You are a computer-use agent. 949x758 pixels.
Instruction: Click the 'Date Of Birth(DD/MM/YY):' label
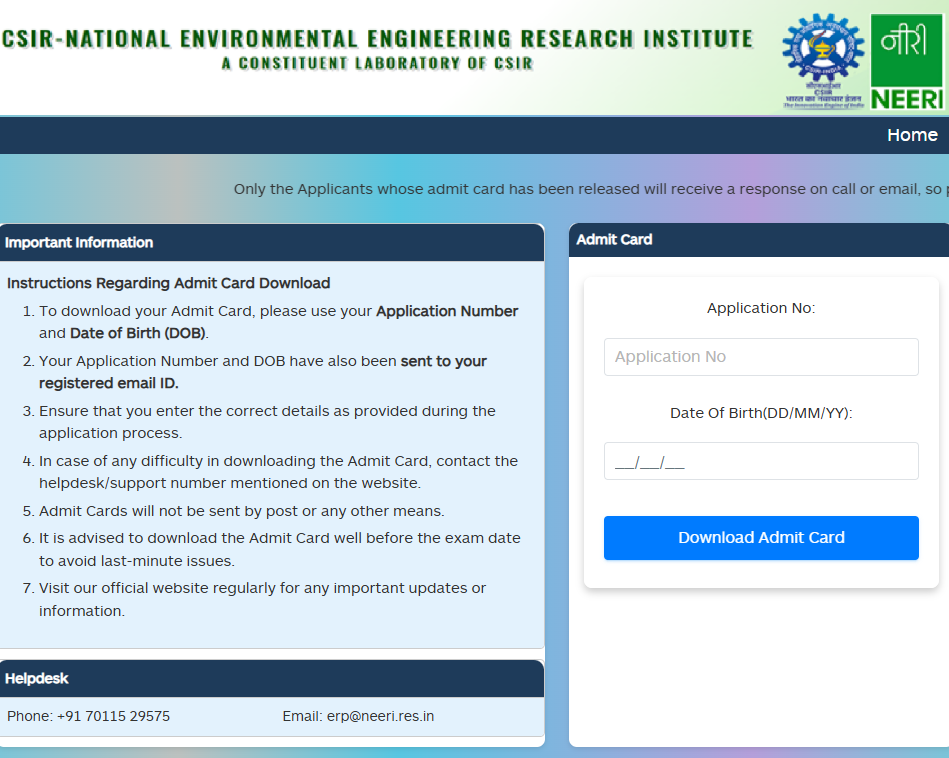760,413
